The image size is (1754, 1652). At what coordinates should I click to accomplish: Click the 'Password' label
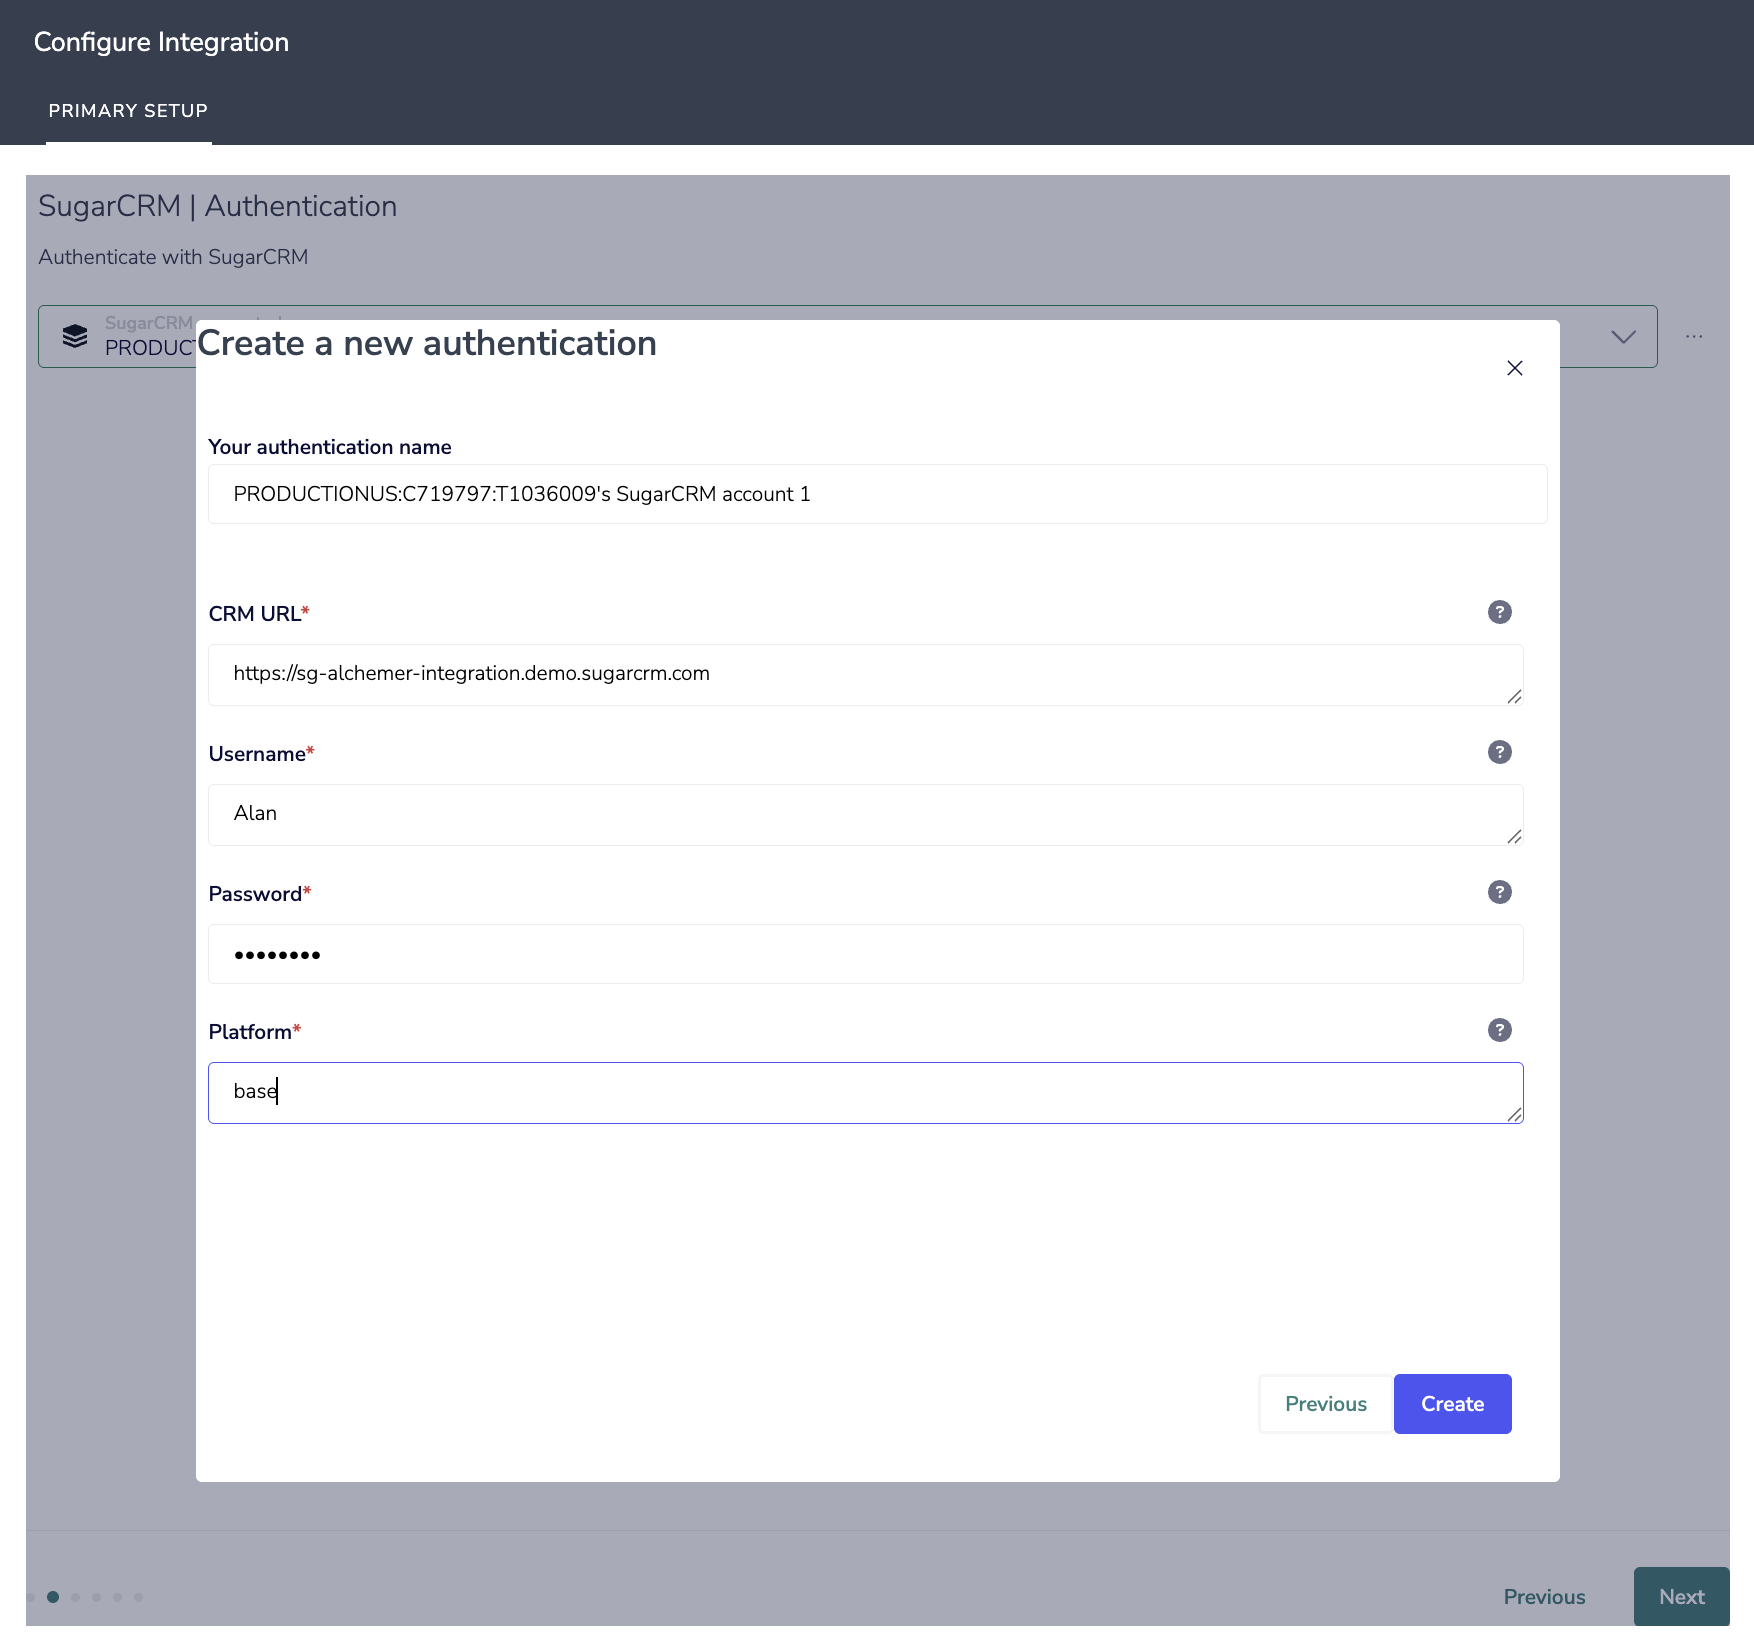(x=255, y=894)
